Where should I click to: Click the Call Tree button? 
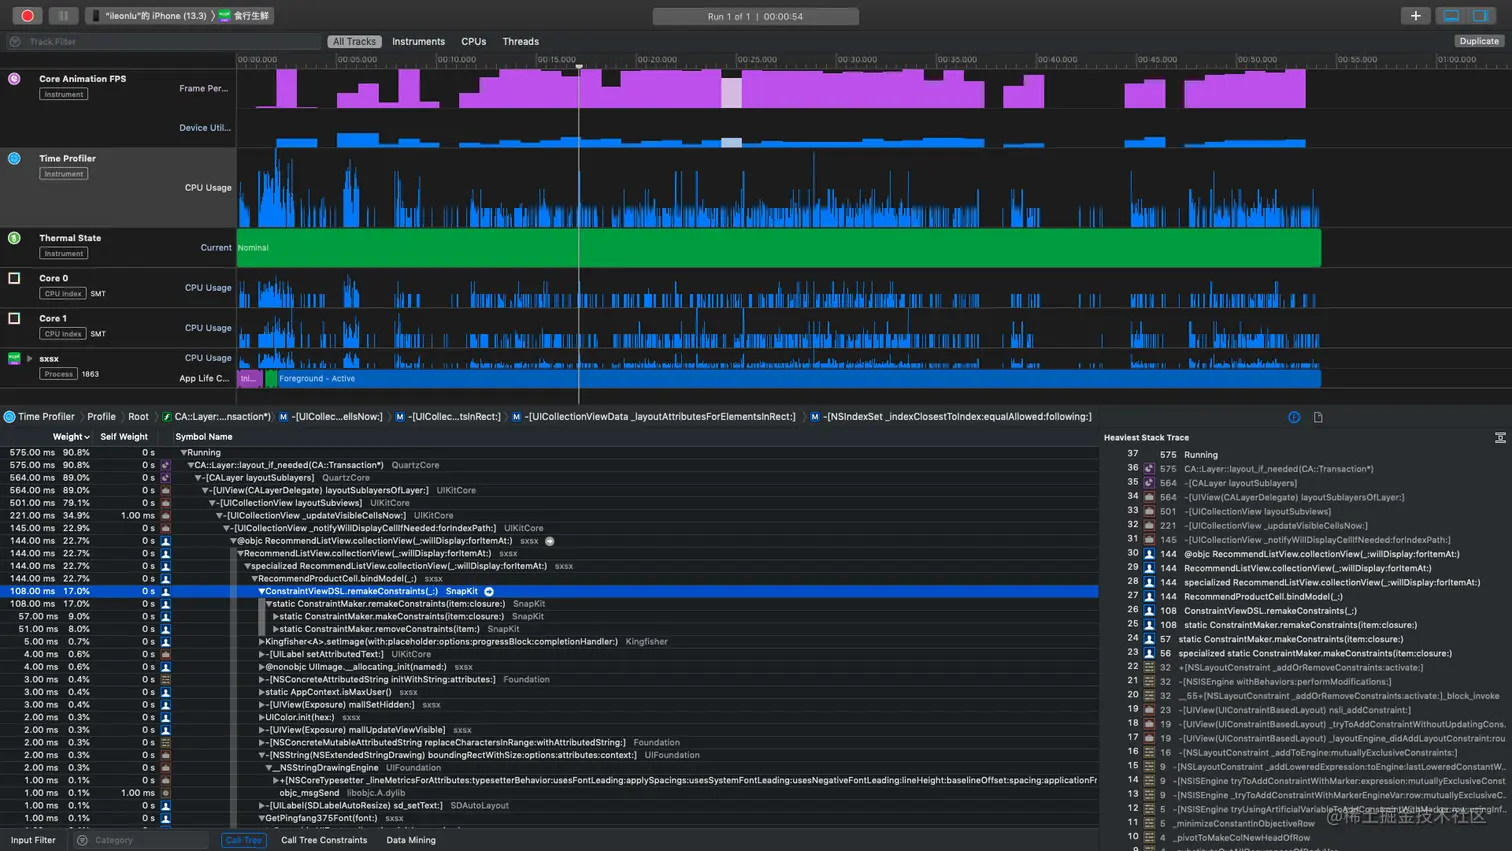pos(243,840)
